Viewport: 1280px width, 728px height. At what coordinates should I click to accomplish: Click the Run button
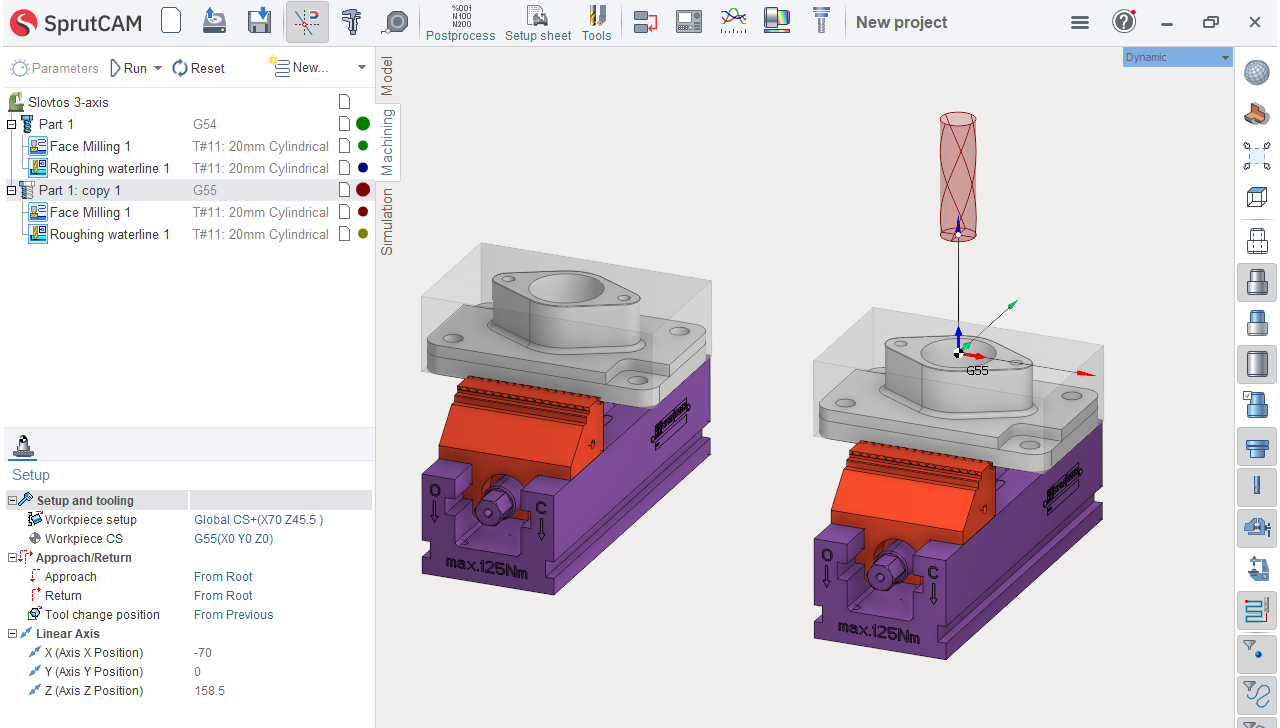pos(128,68)
